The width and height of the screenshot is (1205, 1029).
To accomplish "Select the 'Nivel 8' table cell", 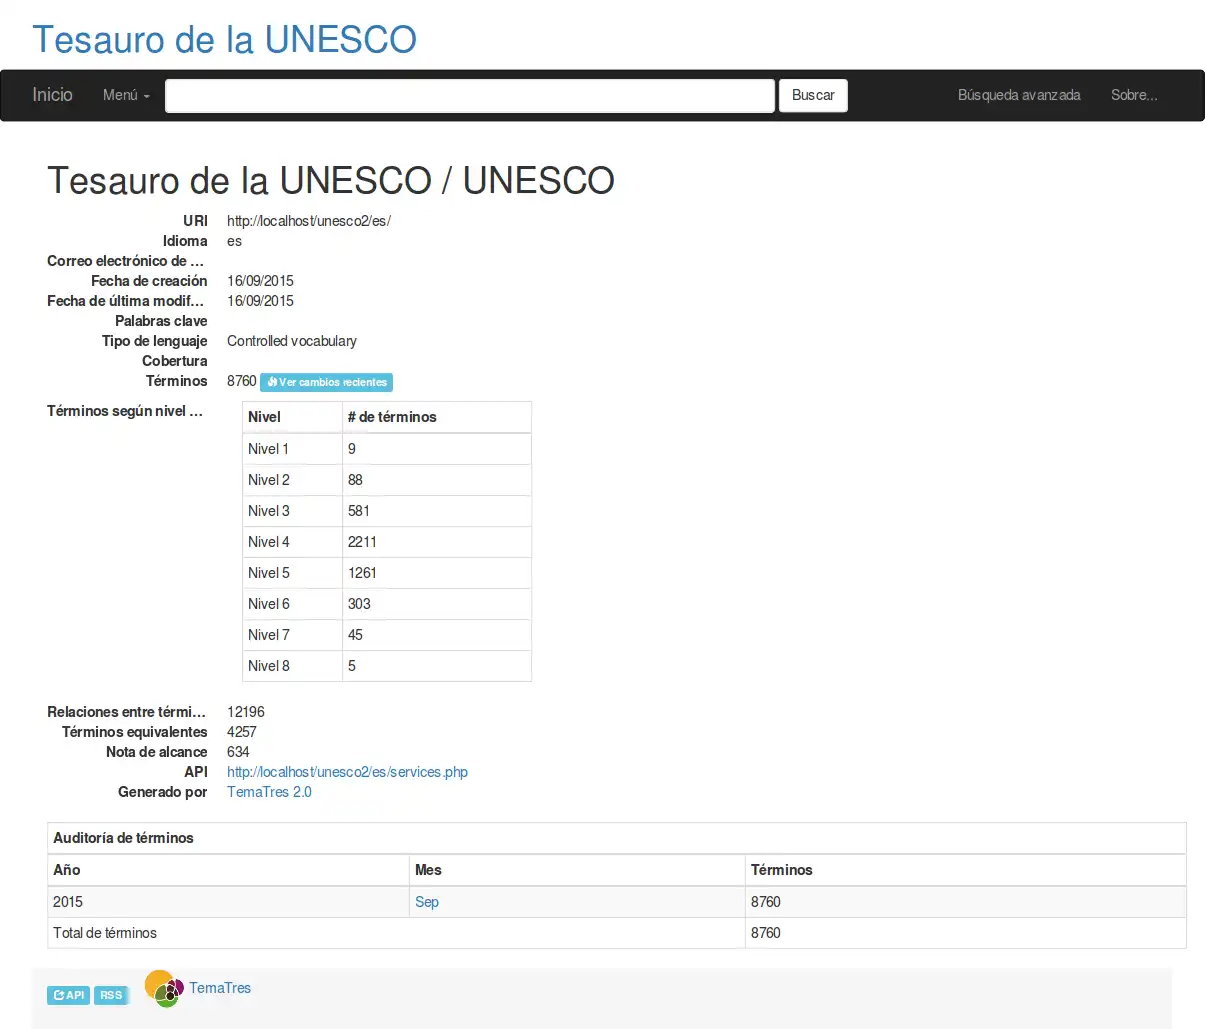I will pyautogui.click(x=292, y=666).
